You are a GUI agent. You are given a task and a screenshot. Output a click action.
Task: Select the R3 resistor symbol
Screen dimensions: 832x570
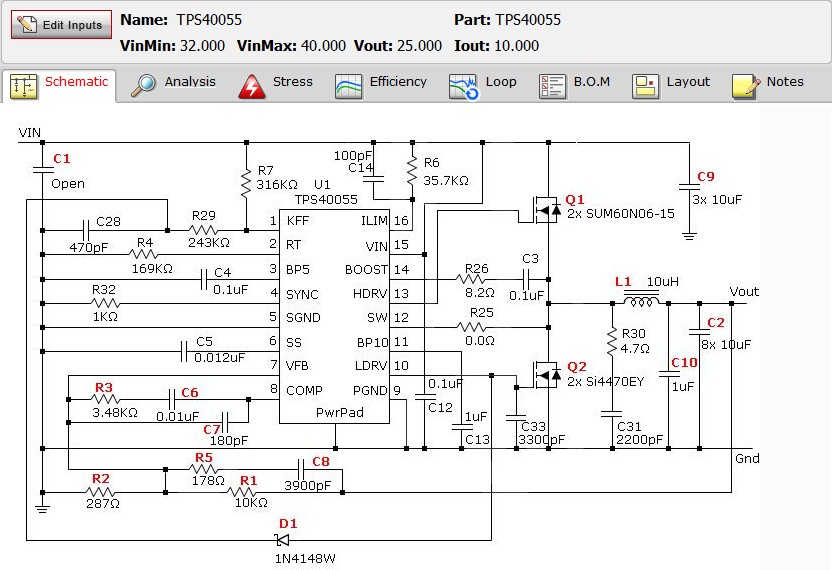pyautogui.click(x=106, y=399)
